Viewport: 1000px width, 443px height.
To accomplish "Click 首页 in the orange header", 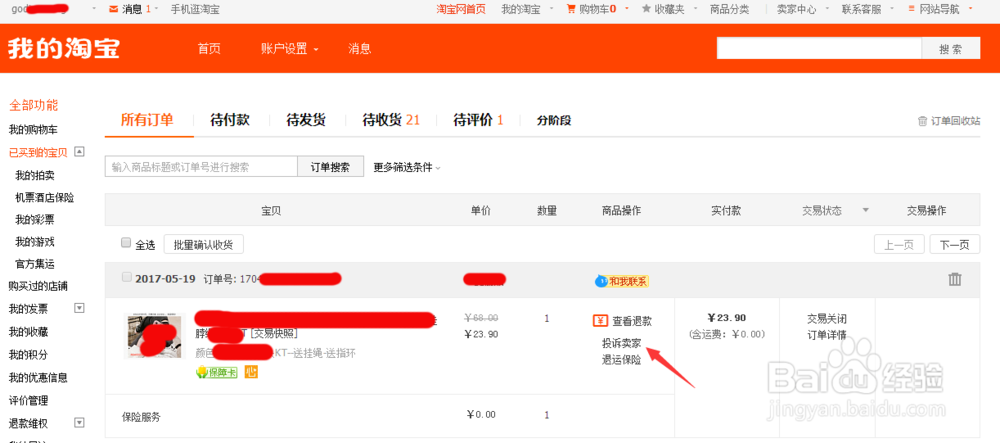I will pyautogui.click(x=209, y=49).
